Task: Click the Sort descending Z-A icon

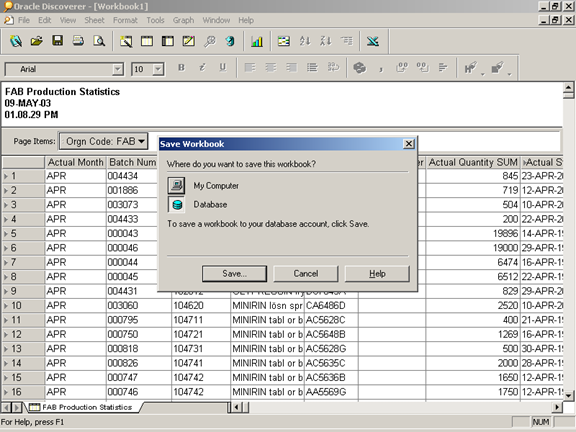Action: [x=326, y=41]
